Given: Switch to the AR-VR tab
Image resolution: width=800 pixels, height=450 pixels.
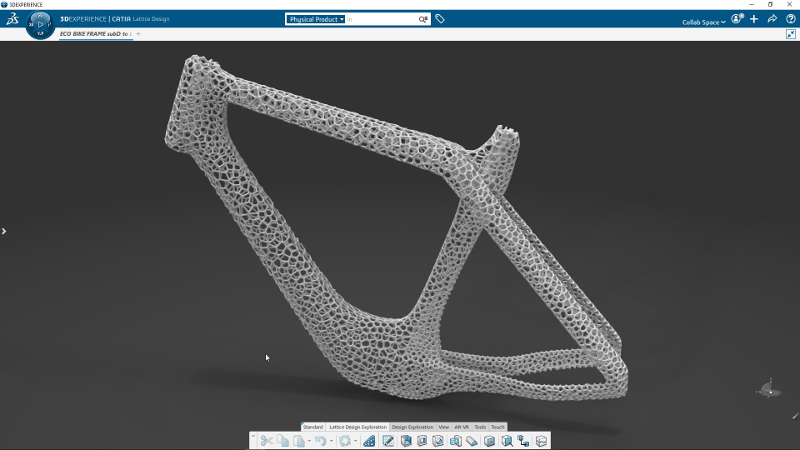Looking at the screenshot, I should point(462,427).
